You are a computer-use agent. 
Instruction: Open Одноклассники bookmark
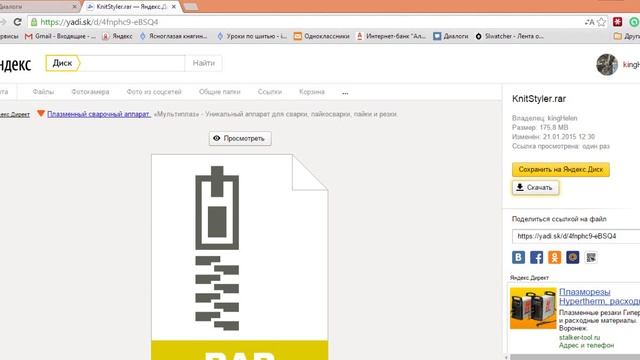(322, 36)
